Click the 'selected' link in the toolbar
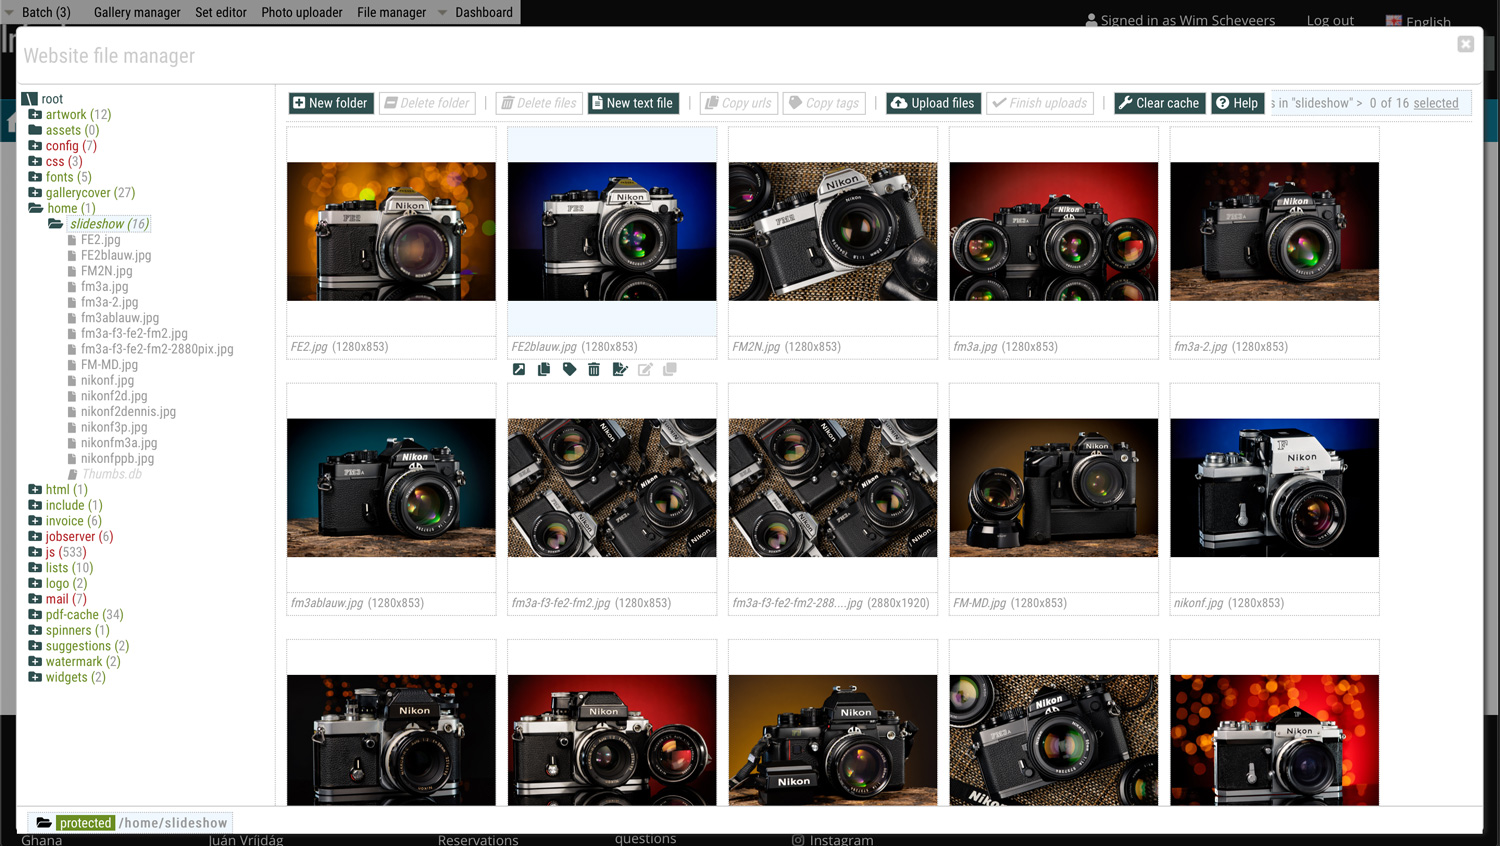 point(1435,103)
